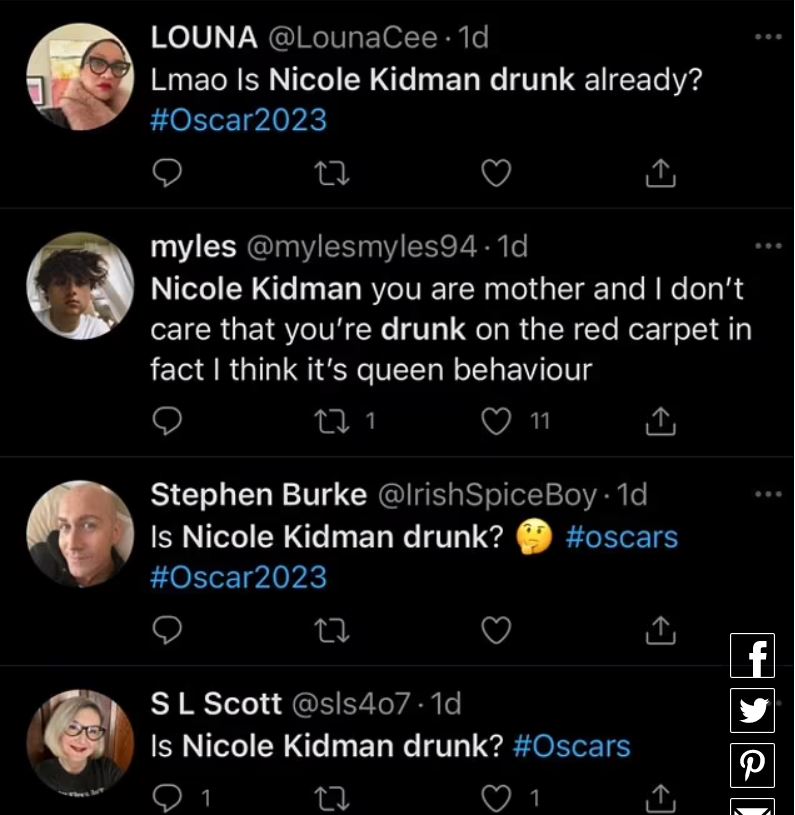
Task: Retweet myles' queen behaviour tweet
Action: coord(328,422)
